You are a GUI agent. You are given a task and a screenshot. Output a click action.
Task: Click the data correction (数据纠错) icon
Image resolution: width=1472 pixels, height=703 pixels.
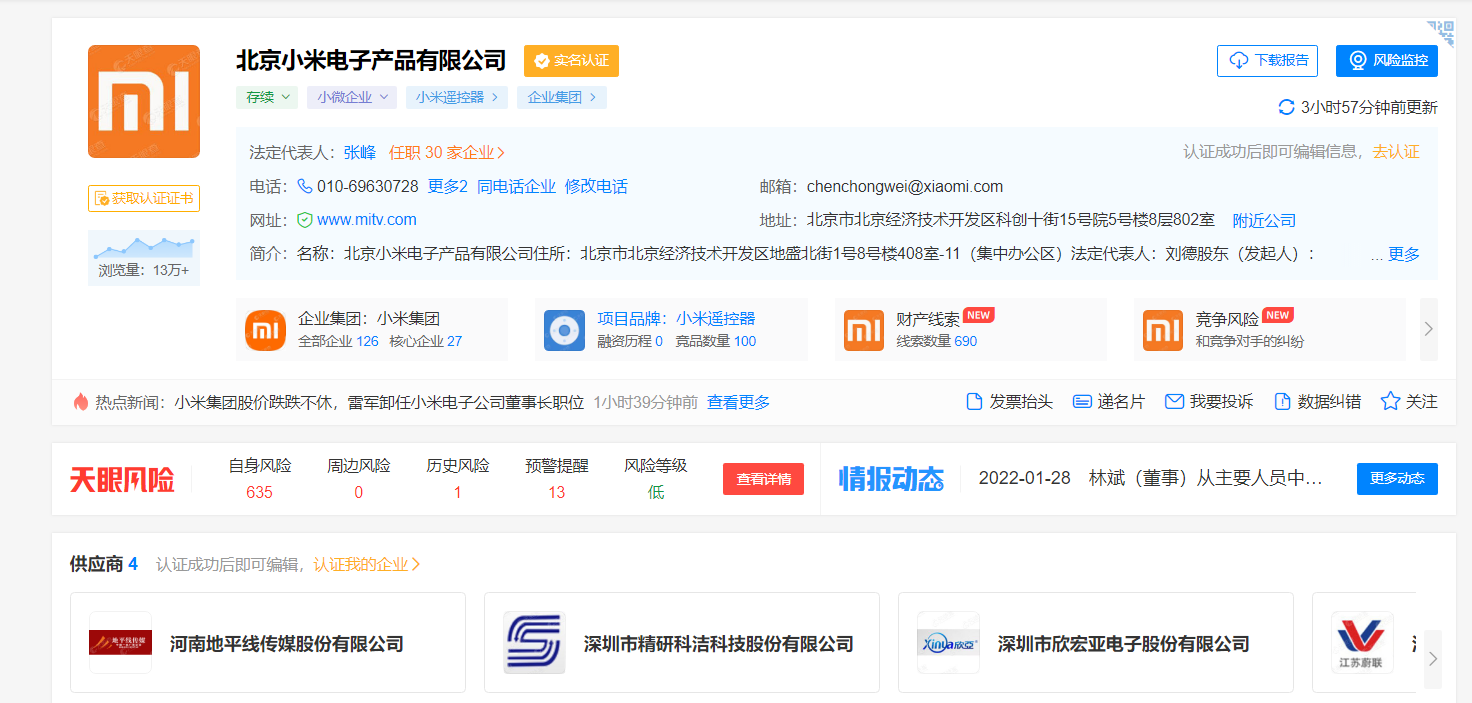pos(1283,402)
